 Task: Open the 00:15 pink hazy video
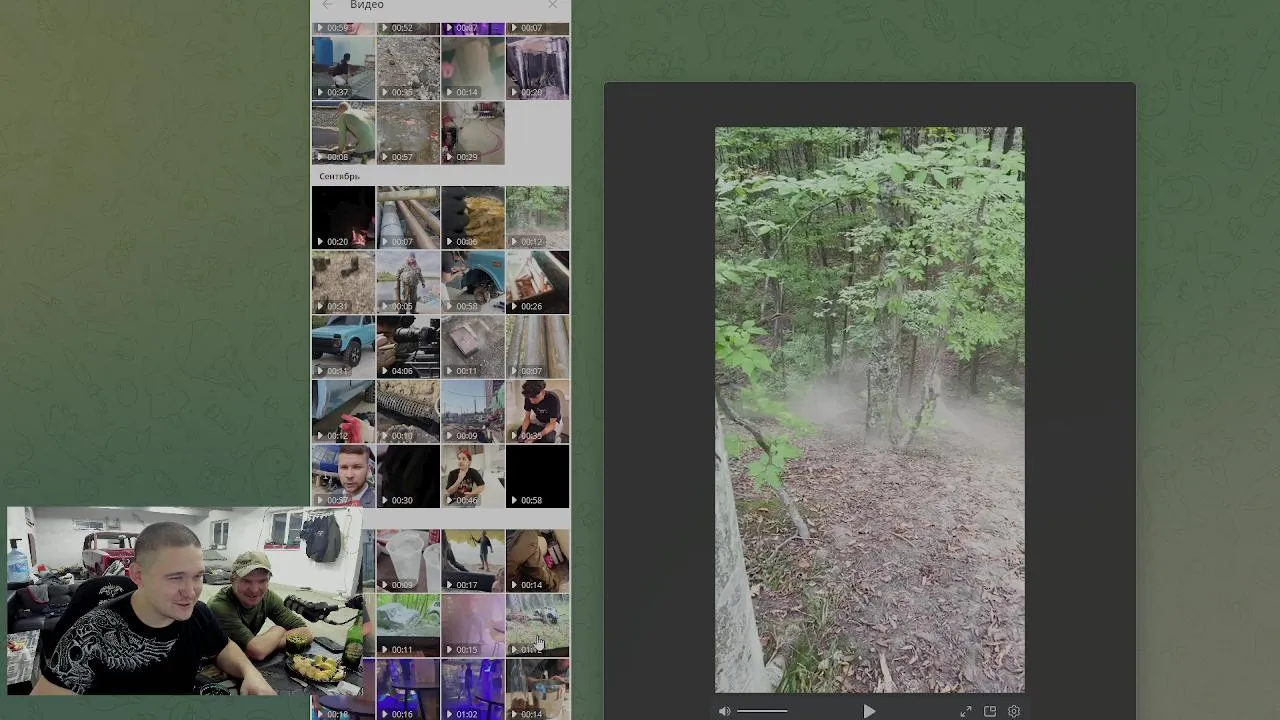pyautogui.click(x=473, y=626)
